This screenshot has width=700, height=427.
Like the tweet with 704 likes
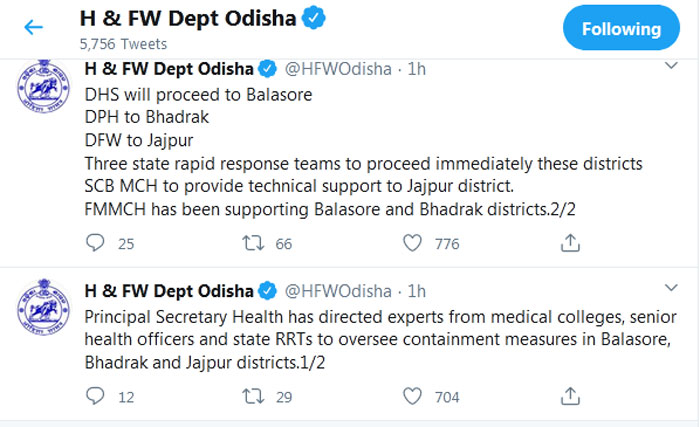tap(412, 396)
